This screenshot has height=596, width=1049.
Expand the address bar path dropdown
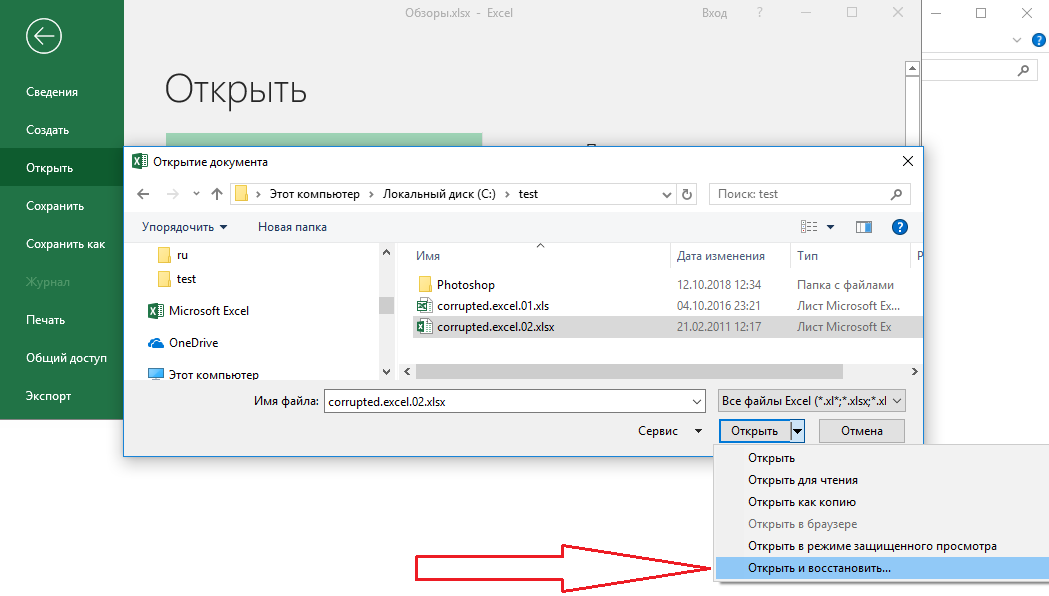click(666, 195)
